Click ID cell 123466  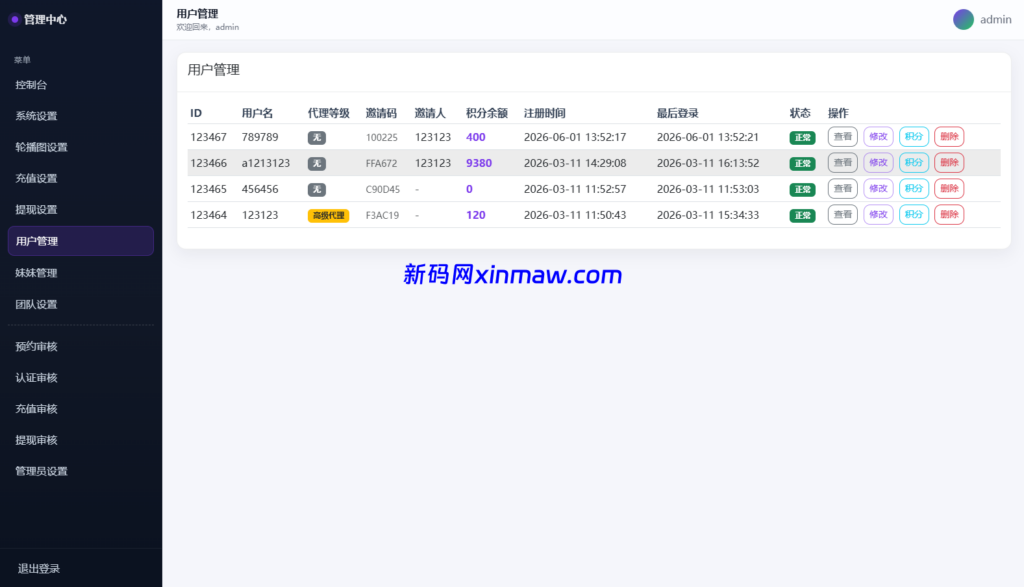[208, 163]
